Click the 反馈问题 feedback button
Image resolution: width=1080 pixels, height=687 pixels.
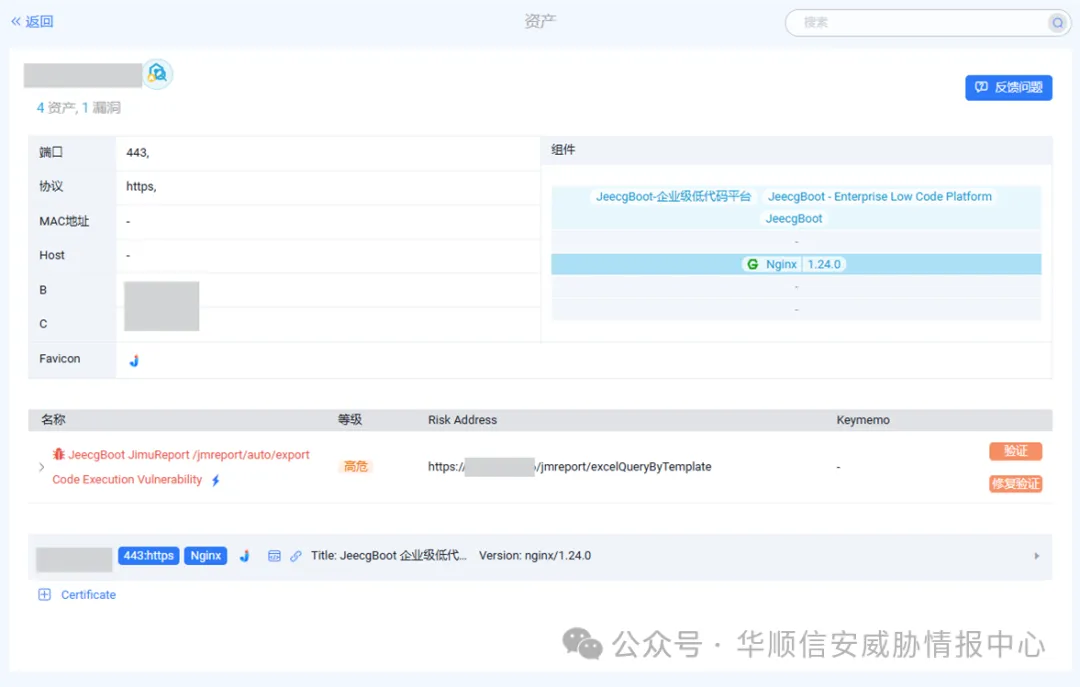coord(1008,88)
